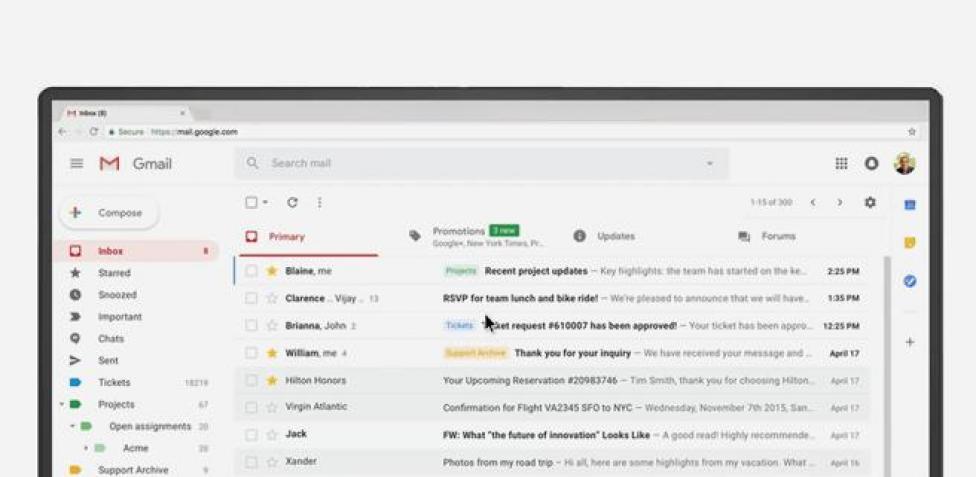Viewport: 976px width, 477px height.
Task: Refresh the inbox
Action: [x=292, y=202]
